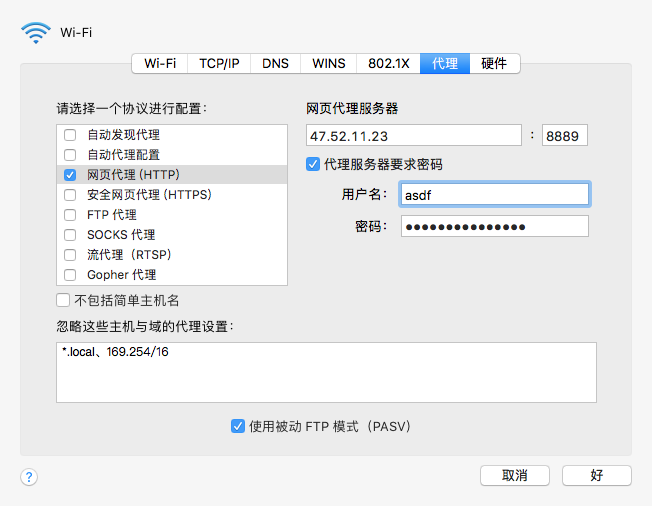Select the DNS tab
The image size is (652, 506).
click(x=275, y=63)
